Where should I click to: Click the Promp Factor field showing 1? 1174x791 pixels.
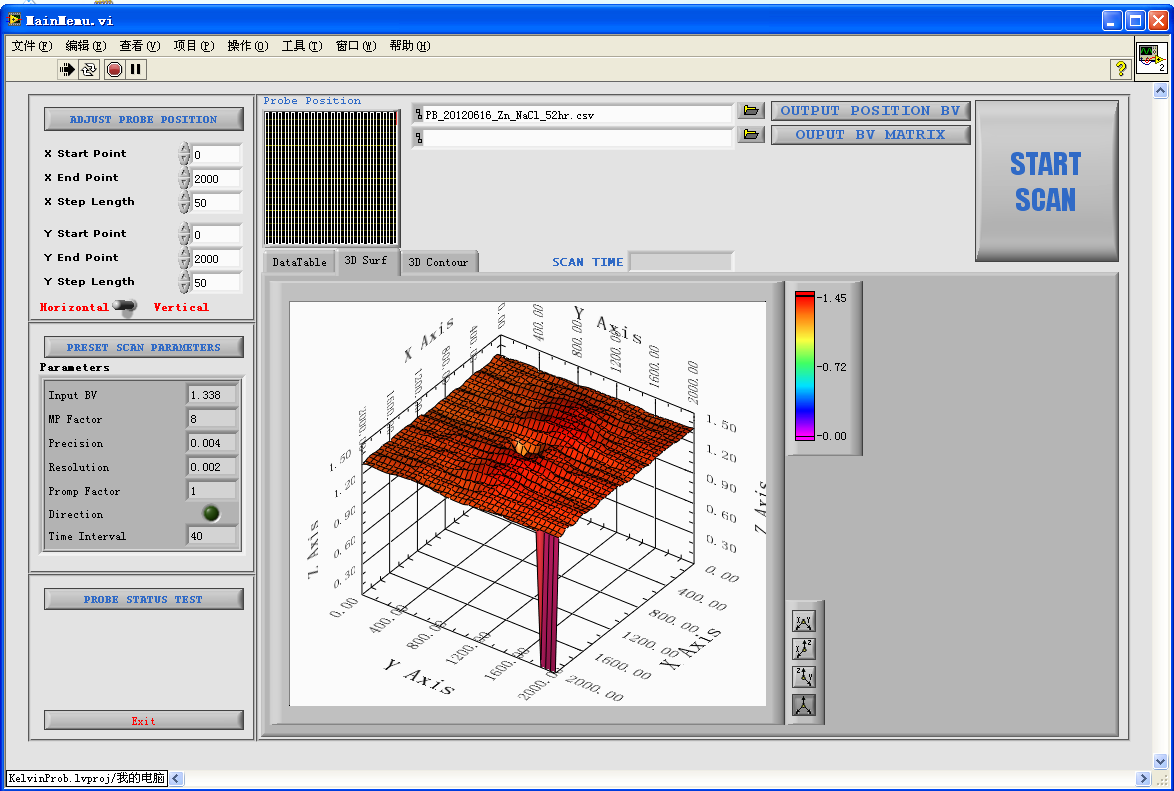point(212,491)
